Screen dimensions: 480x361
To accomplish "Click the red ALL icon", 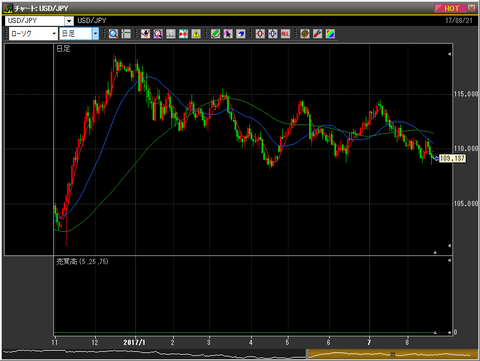I will pyautogui.click(x=285, y=34).
